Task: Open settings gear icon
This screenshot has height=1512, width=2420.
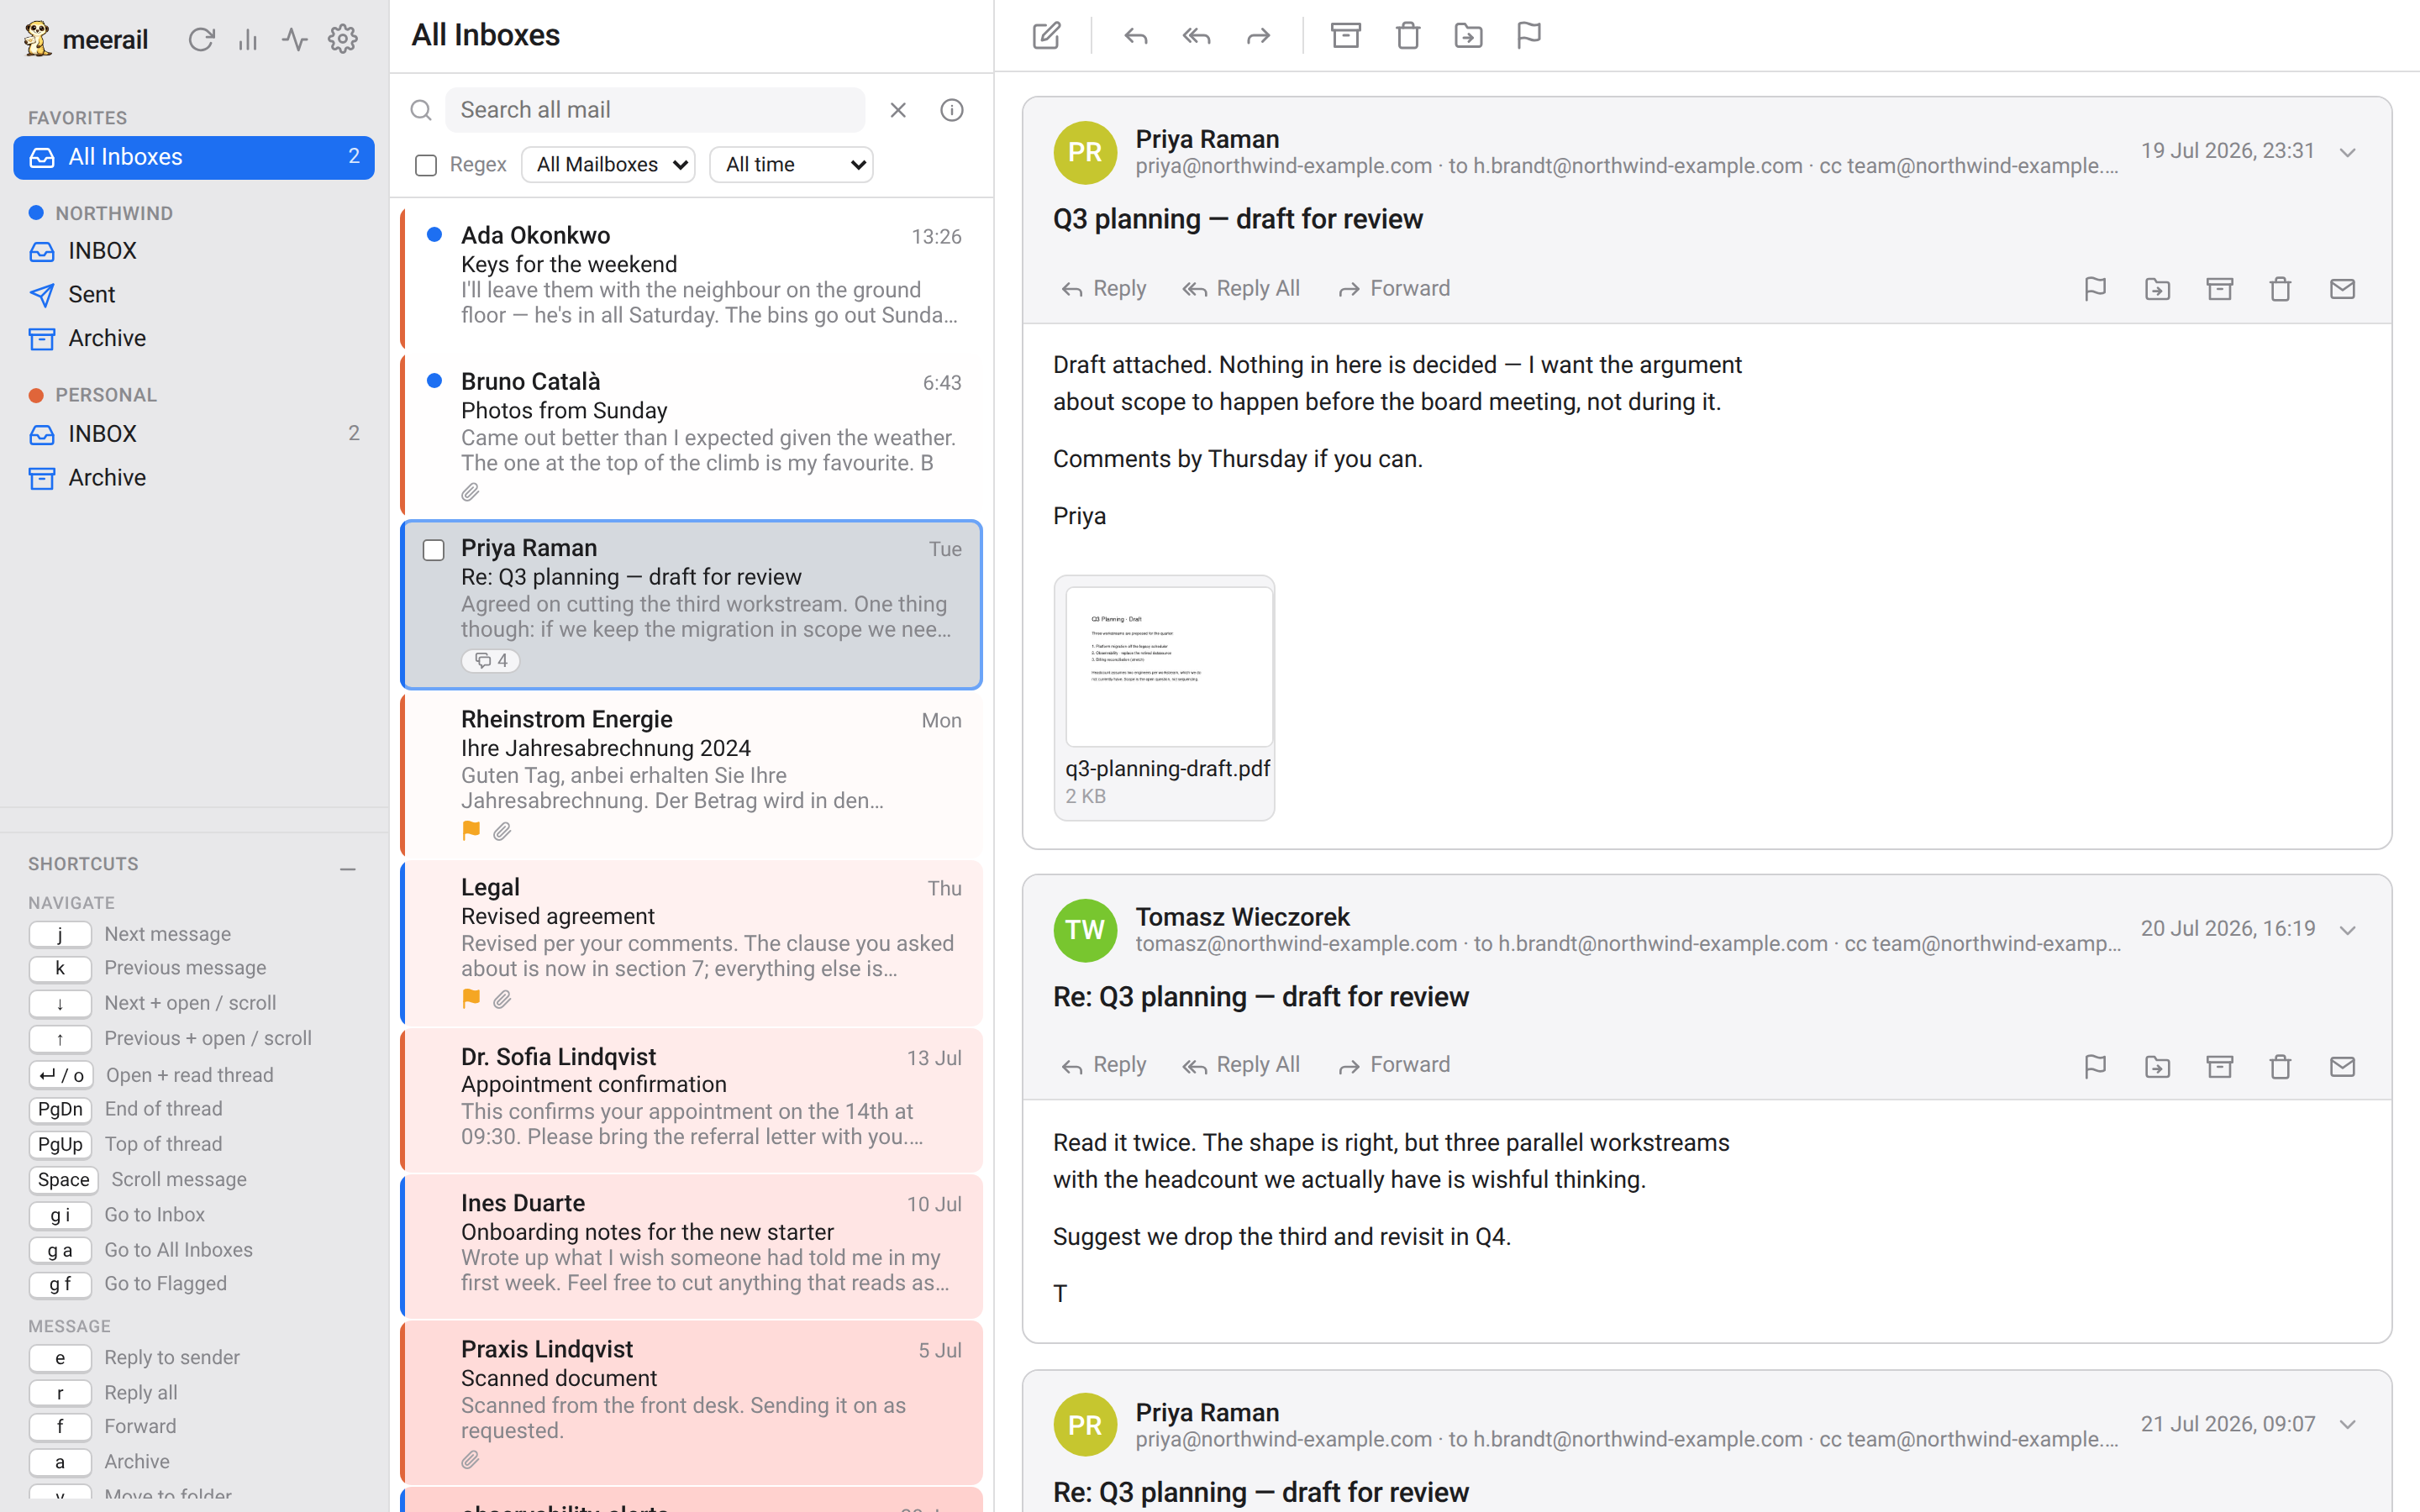Action: pos(343,39)
